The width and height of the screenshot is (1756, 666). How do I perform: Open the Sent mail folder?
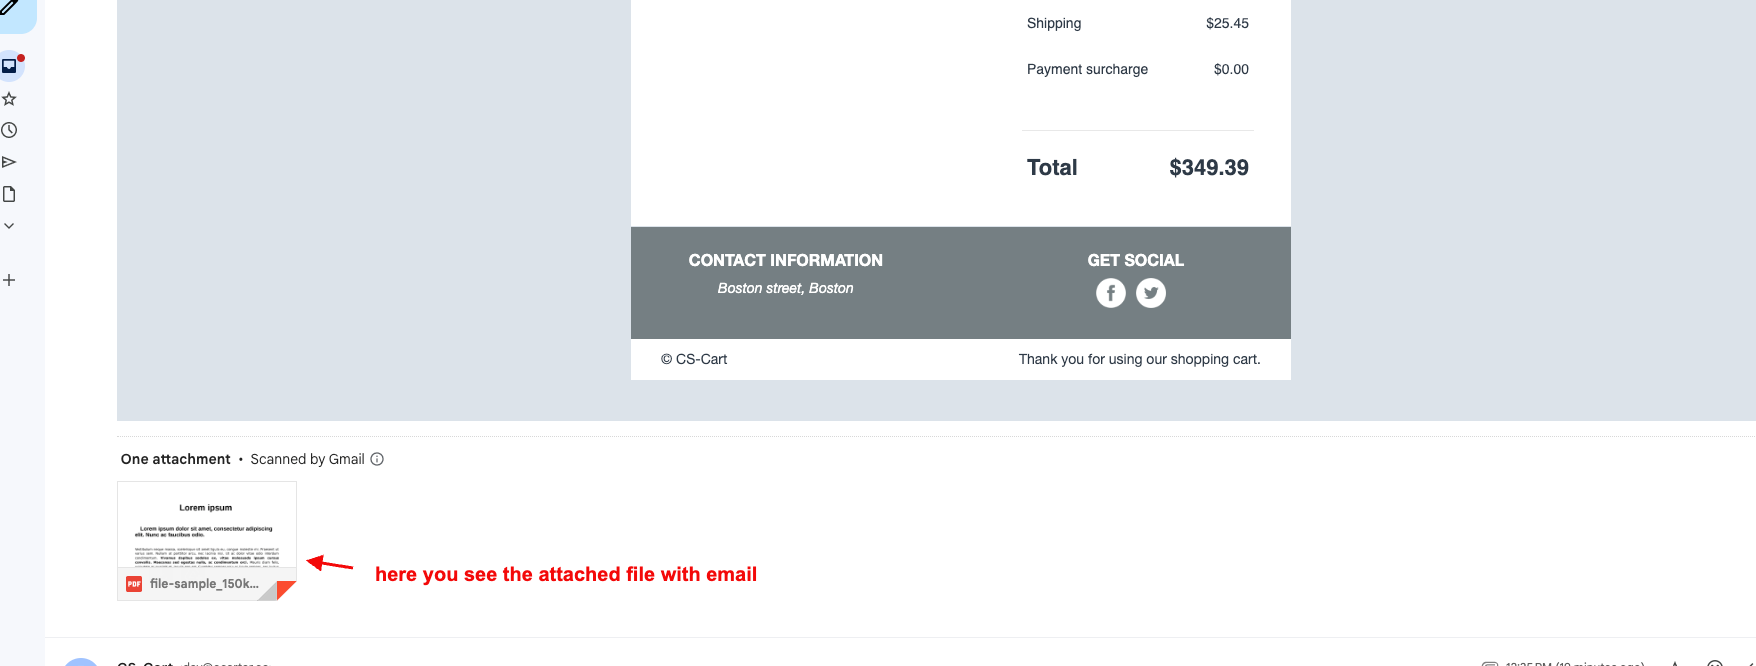[9, 162]
